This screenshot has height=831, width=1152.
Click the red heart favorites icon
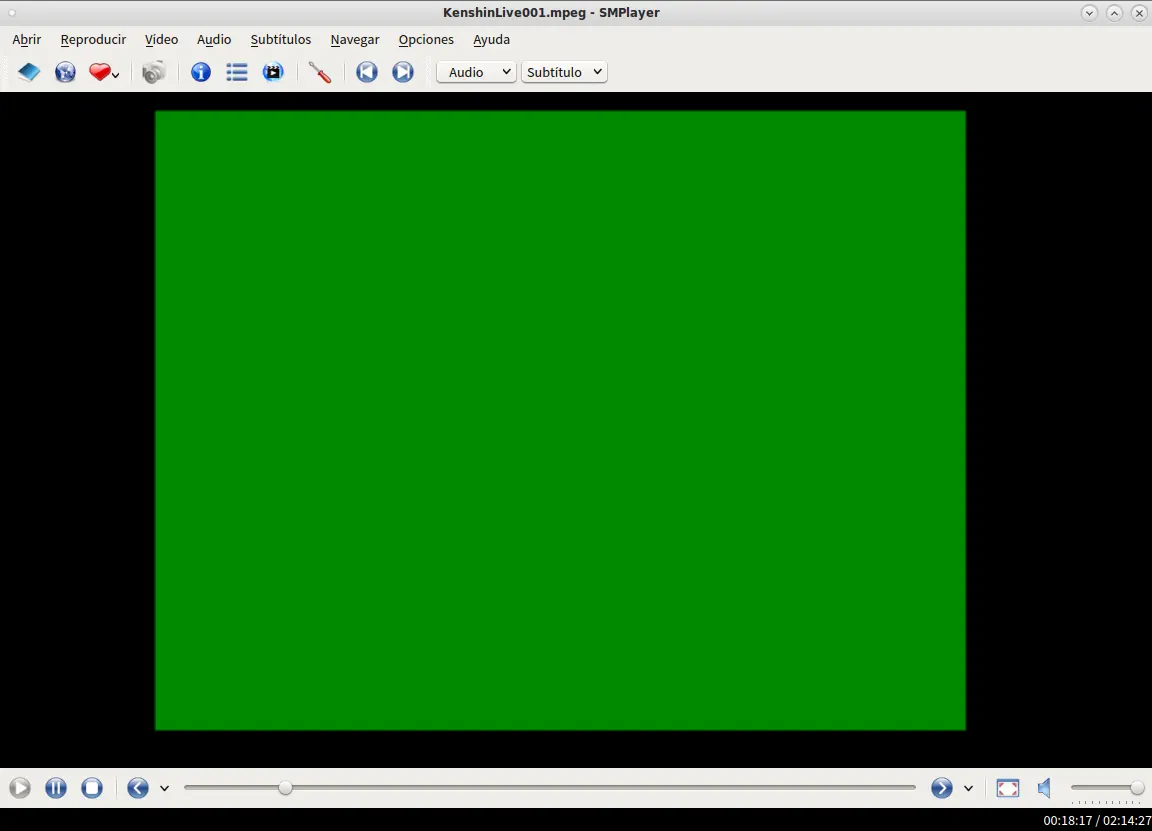coord(99,72)
